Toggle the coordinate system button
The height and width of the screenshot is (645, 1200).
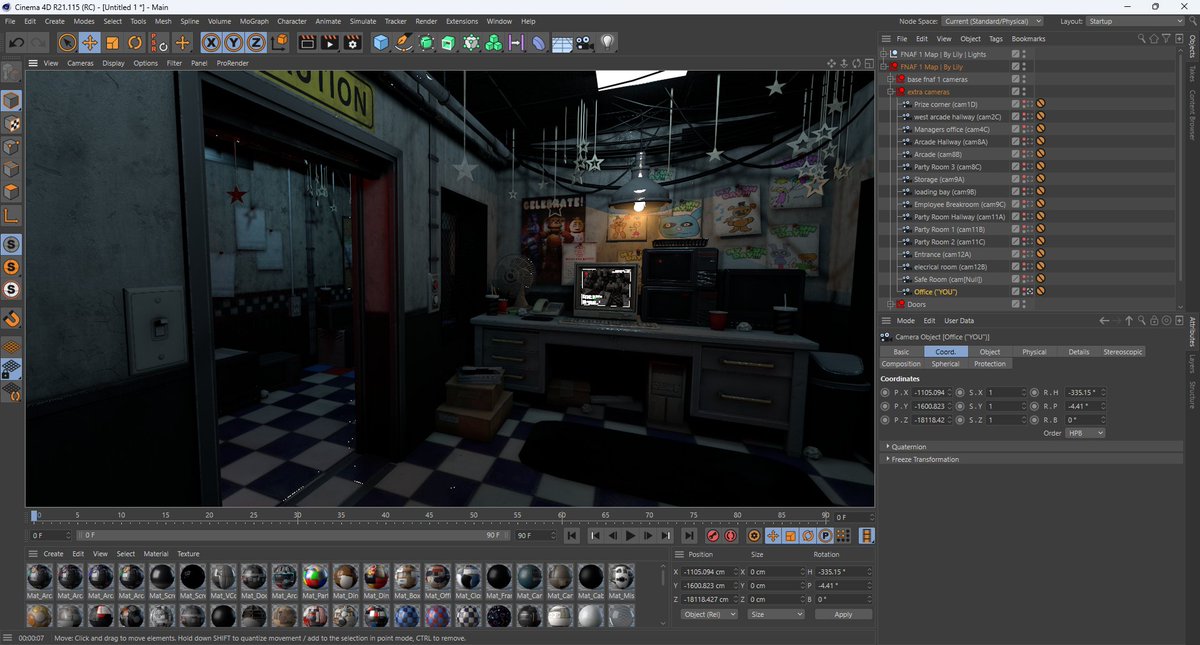pos(279,43)
